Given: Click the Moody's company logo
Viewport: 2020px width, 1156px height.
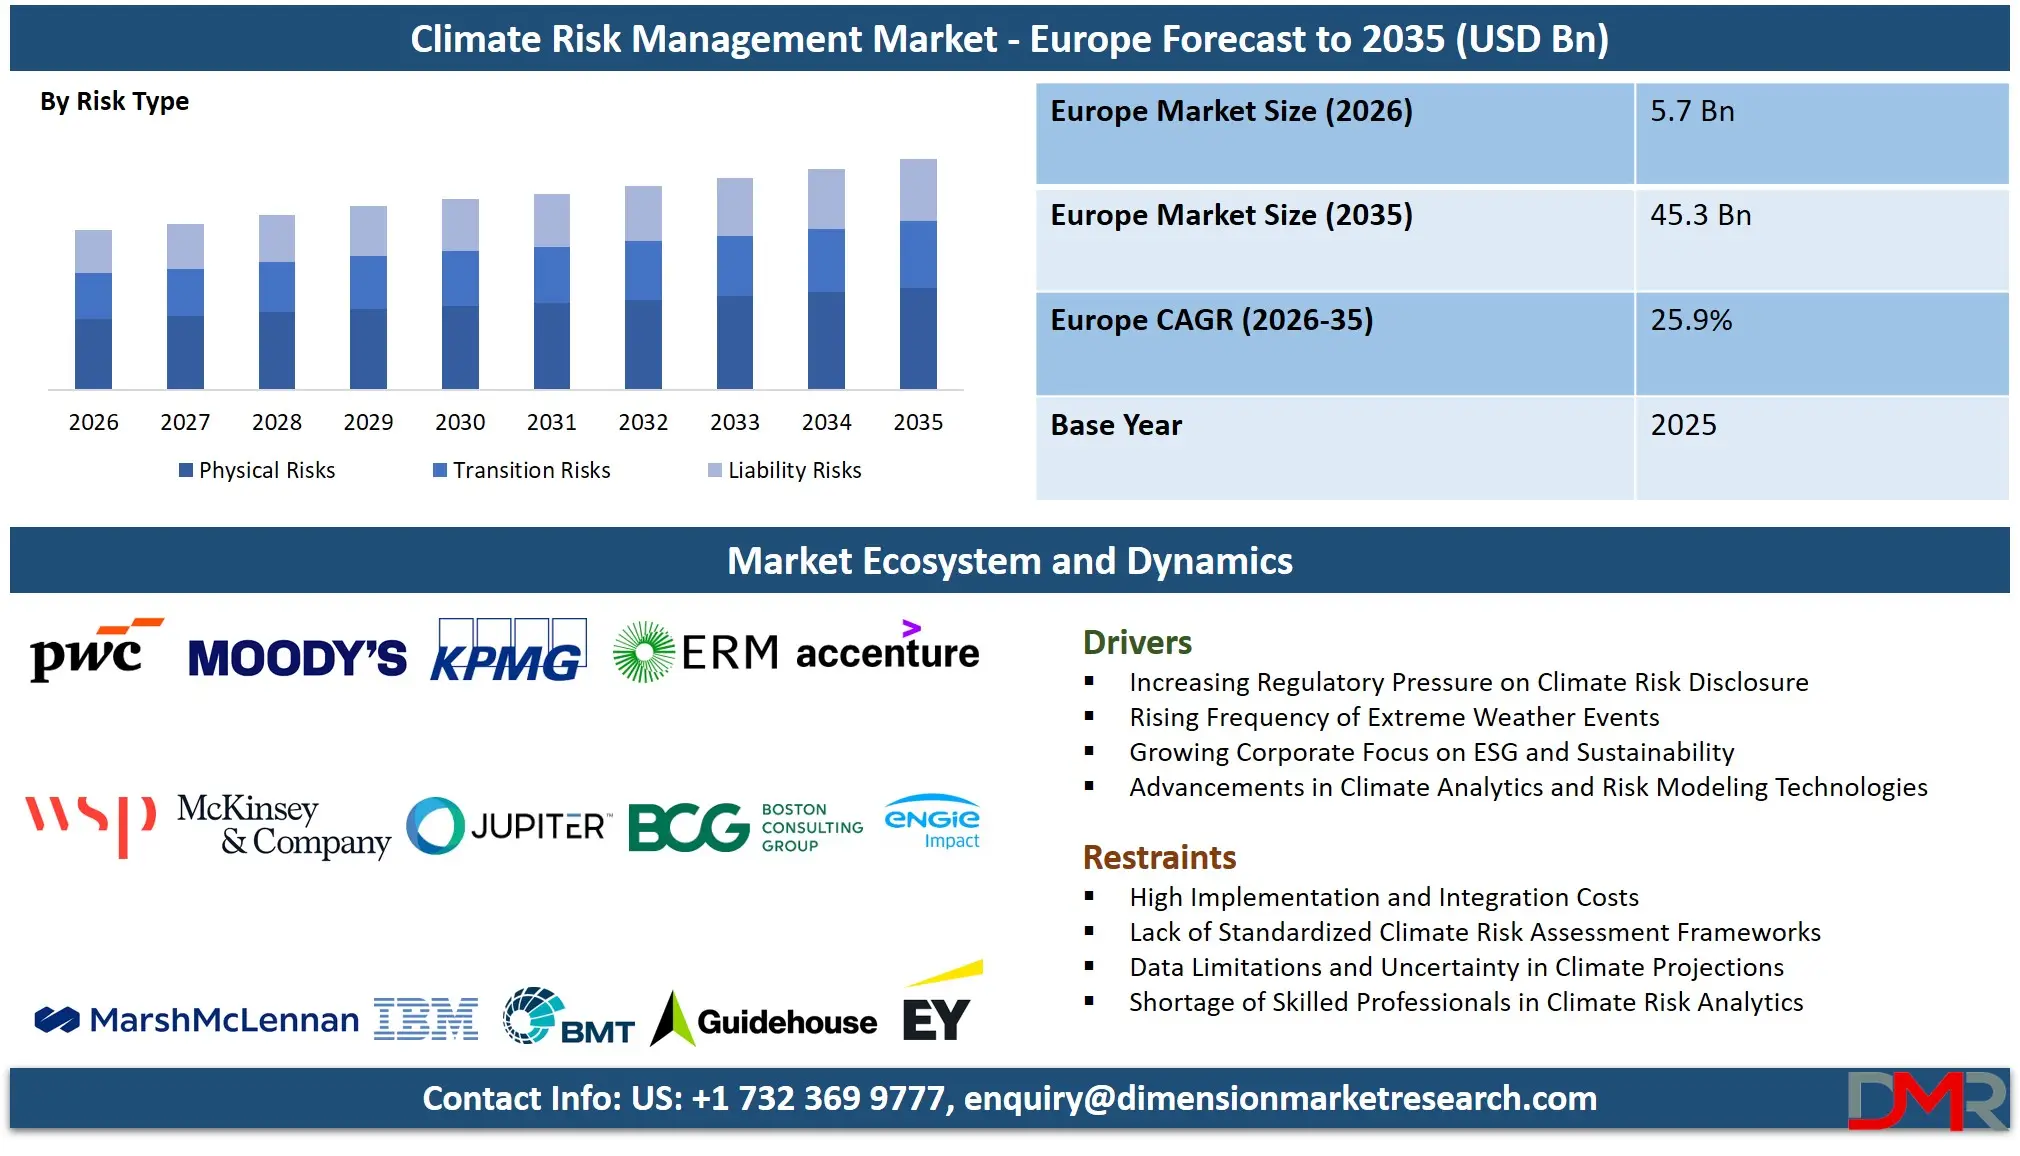Looking at the screenshot, I should [297, 655].
